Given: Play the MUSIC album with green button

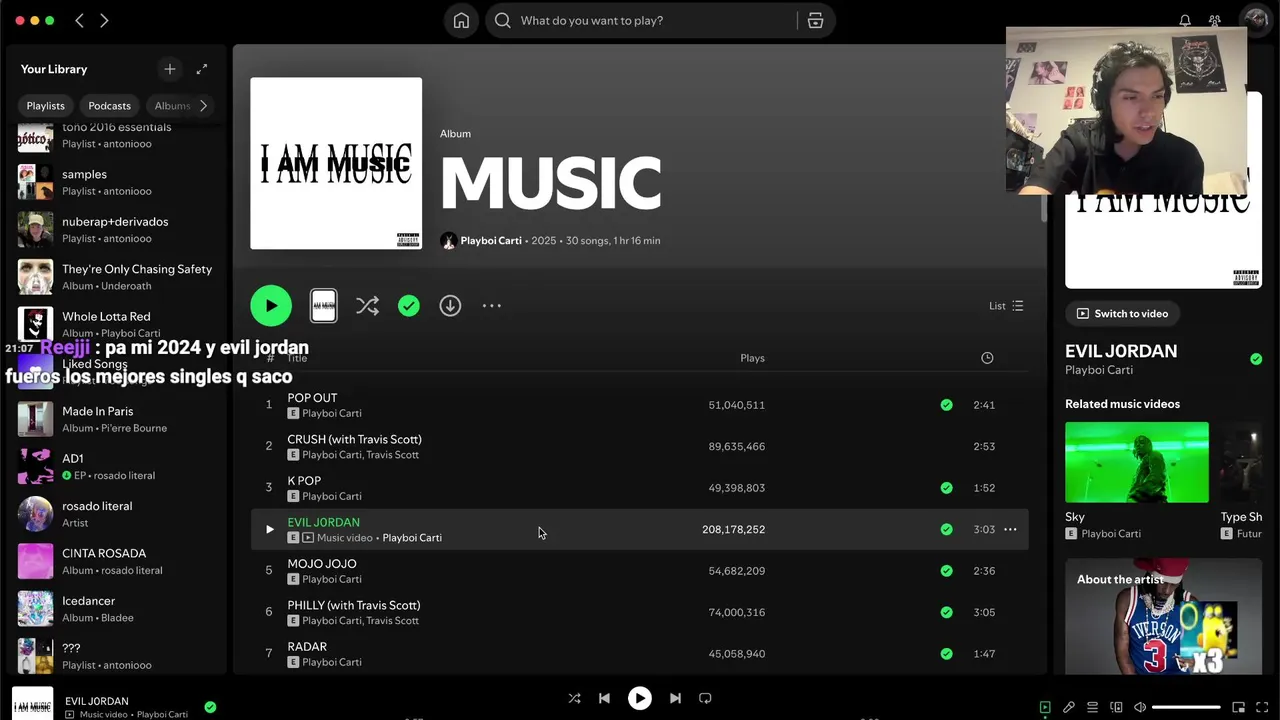Looking at the screenshot, I should click(x=271, y=306).
